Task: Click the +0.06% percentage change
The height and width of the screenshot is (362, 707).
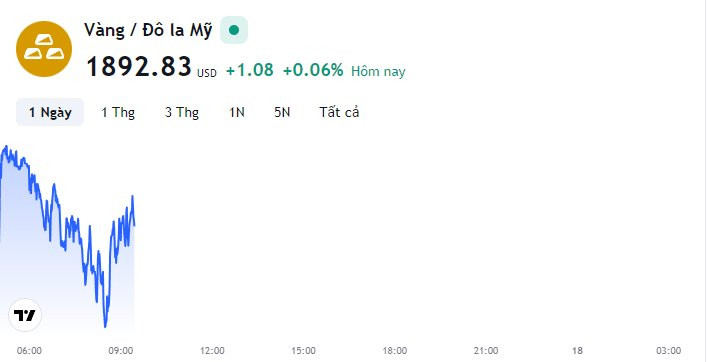Action: (313, 70)
